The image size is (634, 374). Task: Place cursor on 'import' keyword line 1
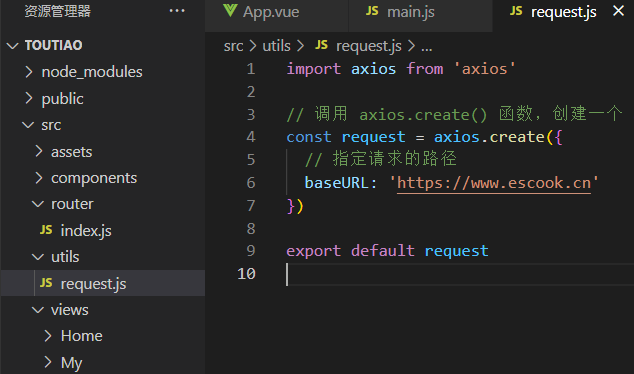[x=313, y=69]
